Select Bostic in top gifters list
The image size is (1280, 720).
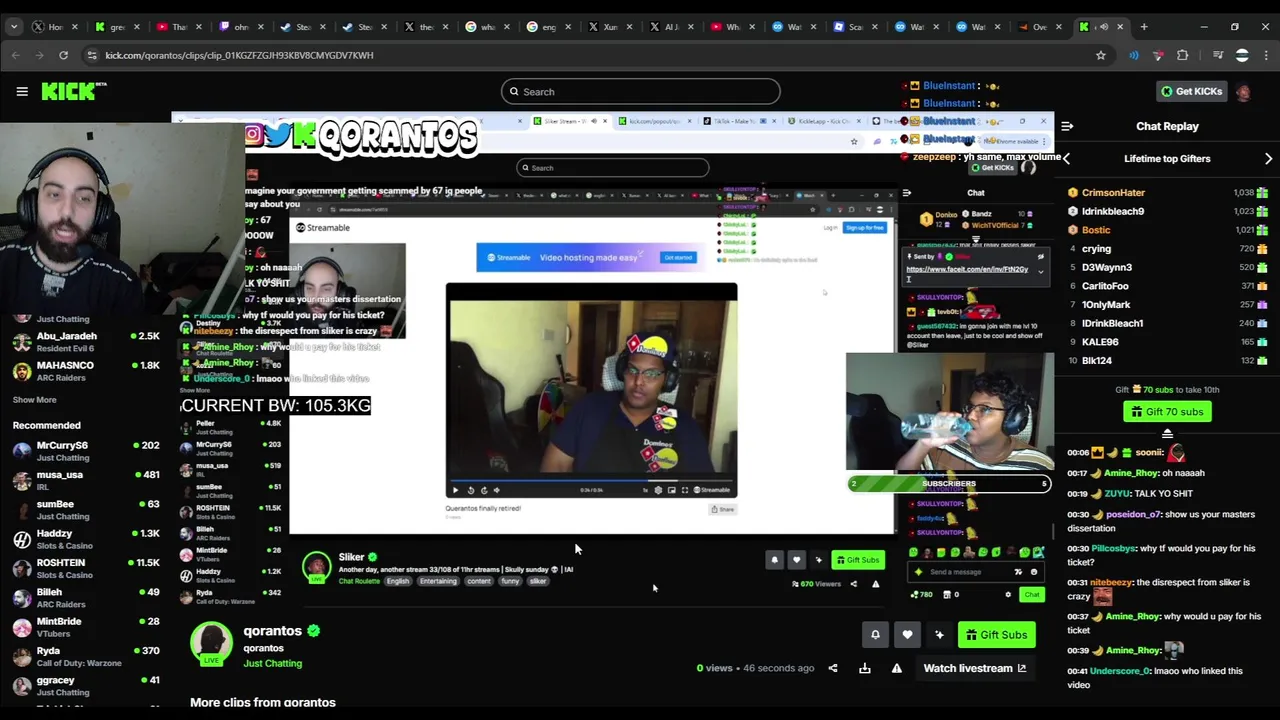tap(1096, 230)
